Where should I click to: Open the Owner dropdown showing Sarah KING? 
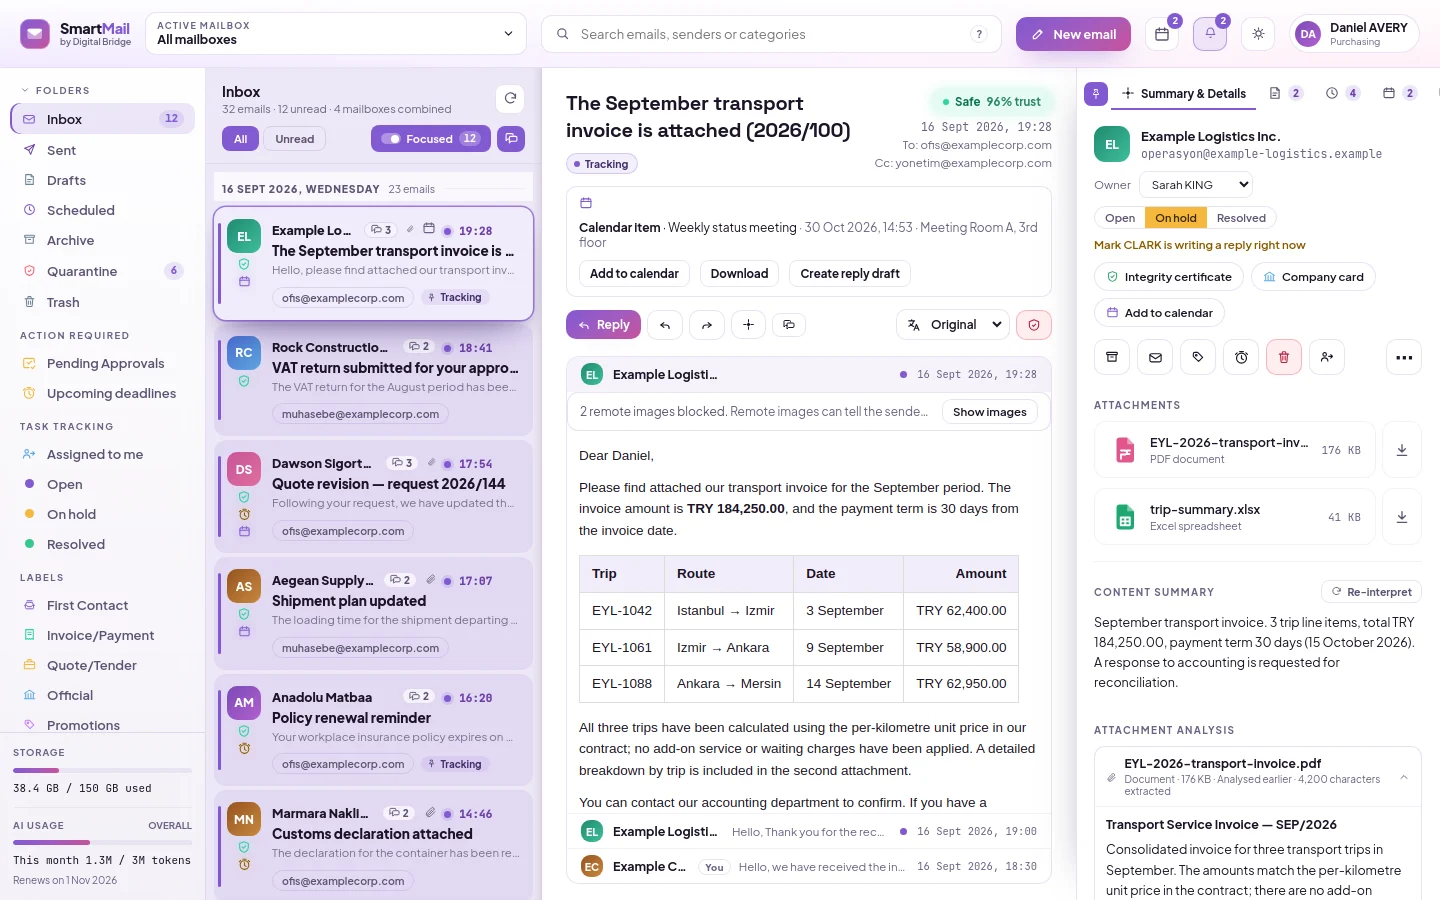tap(1196, 185)
